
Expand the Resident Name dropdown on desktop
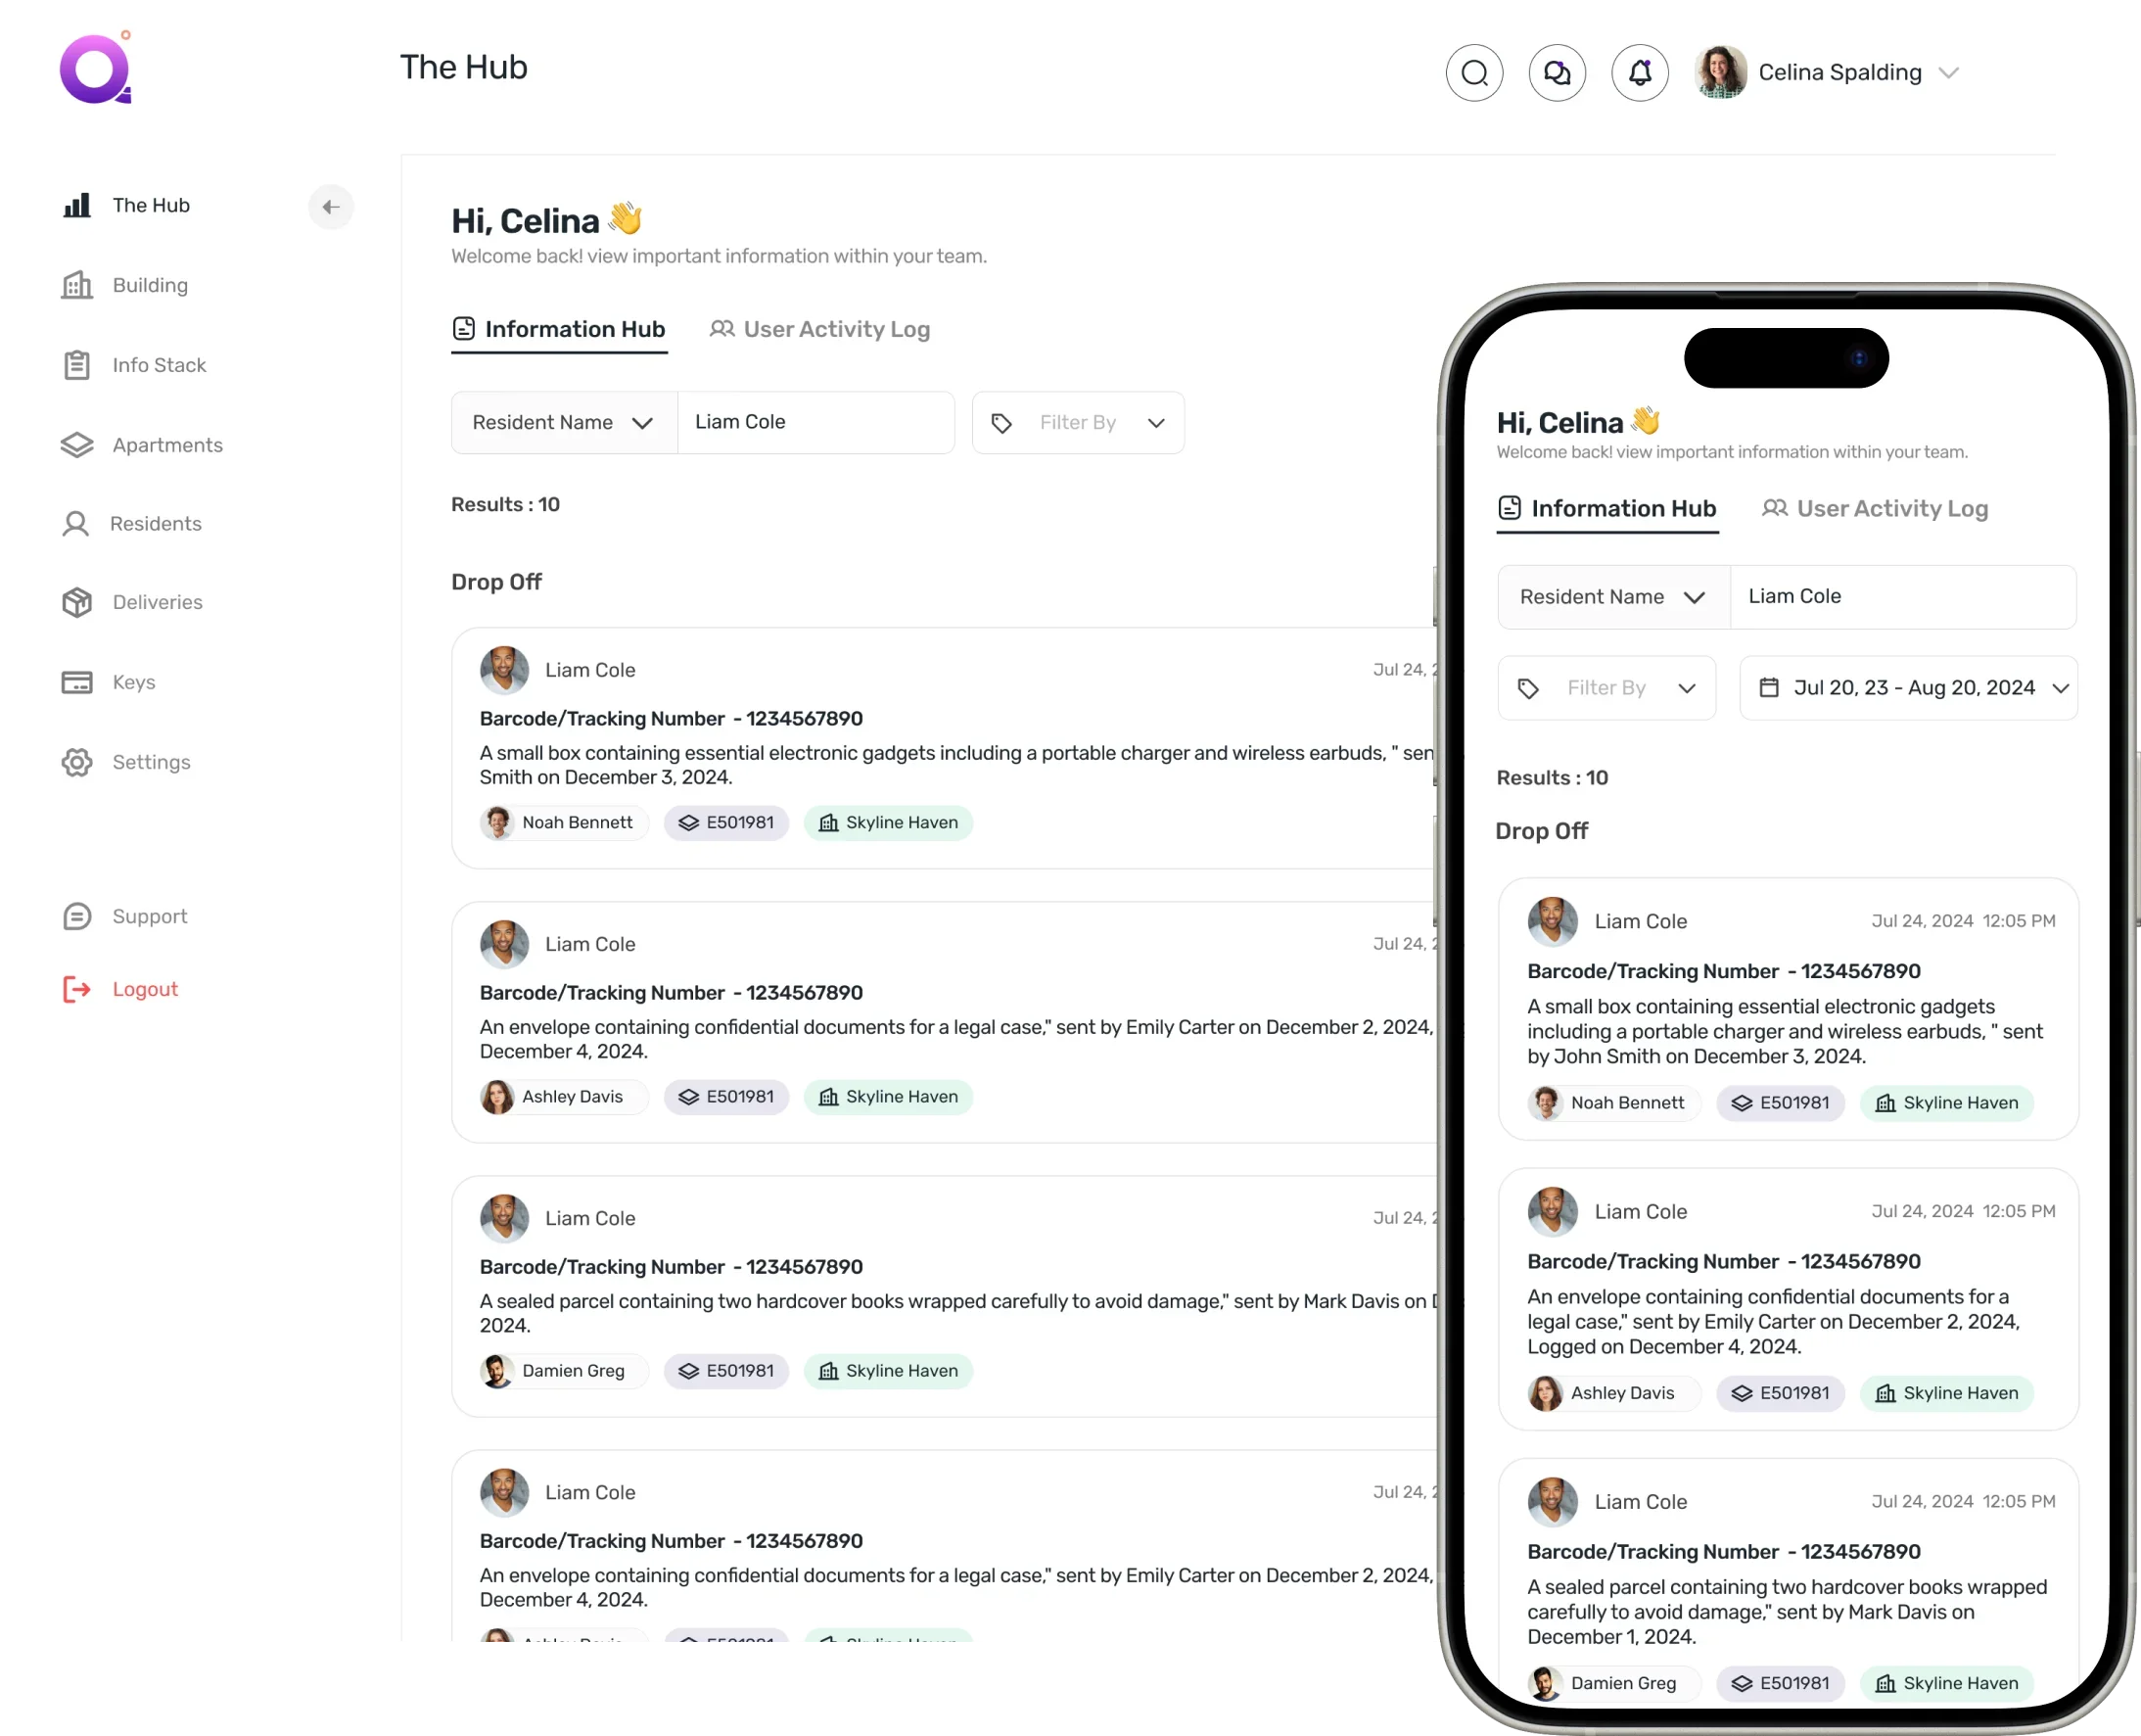point(563,423)
